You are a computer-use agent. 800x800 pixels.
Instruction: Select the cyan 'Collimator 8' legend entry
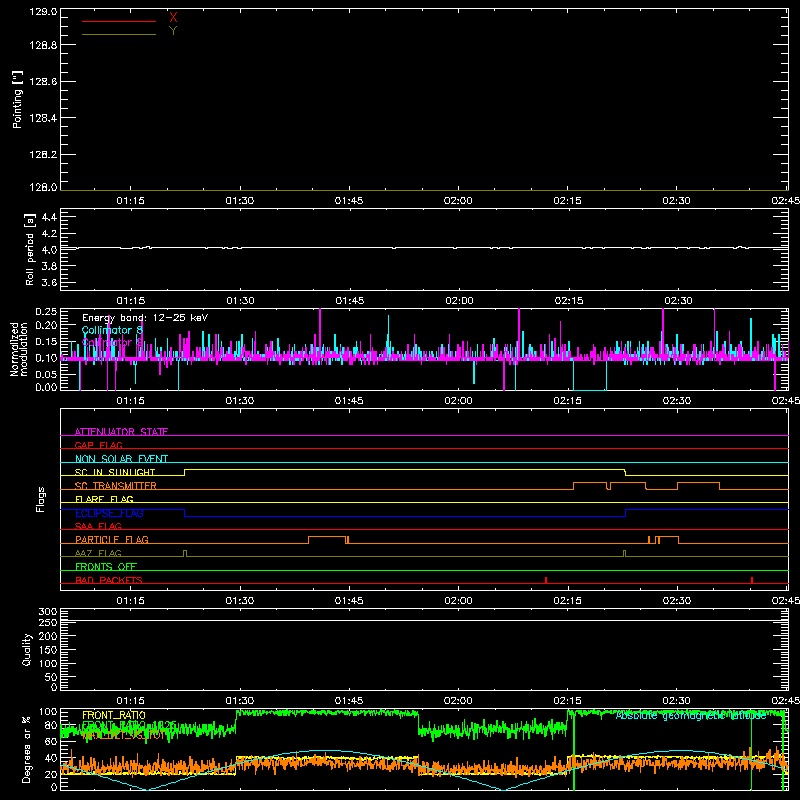tap(112, 330)
